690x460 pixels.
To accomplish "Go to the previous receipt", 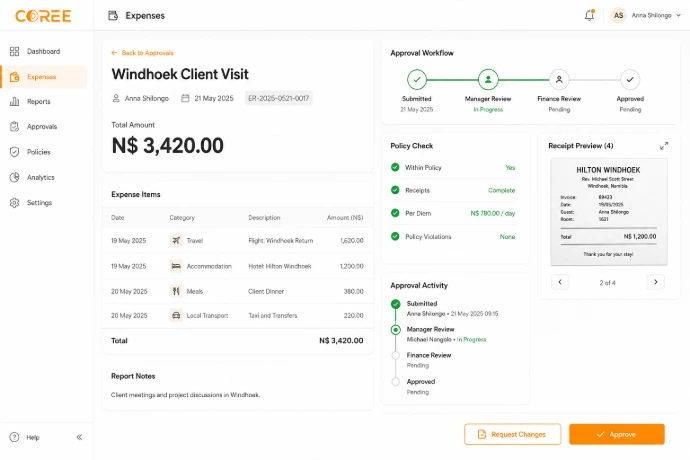I will coord(560,282).
